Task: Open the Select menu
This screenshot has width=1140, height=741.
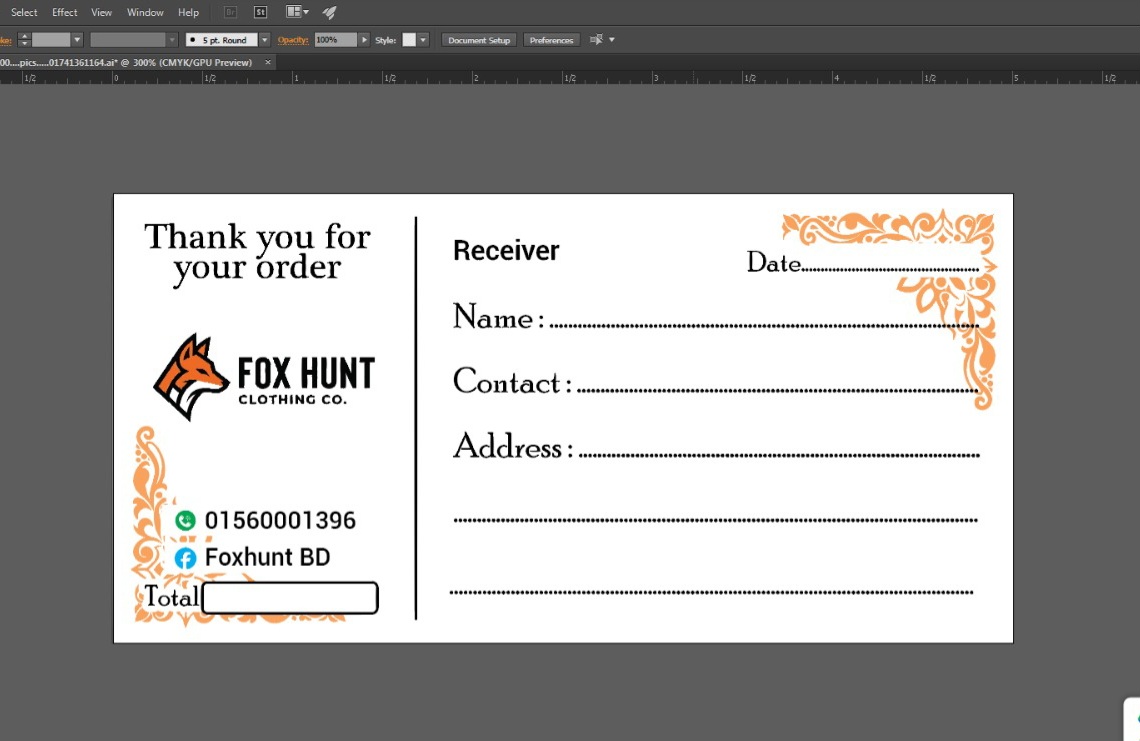Action: (x=24, y=12)
